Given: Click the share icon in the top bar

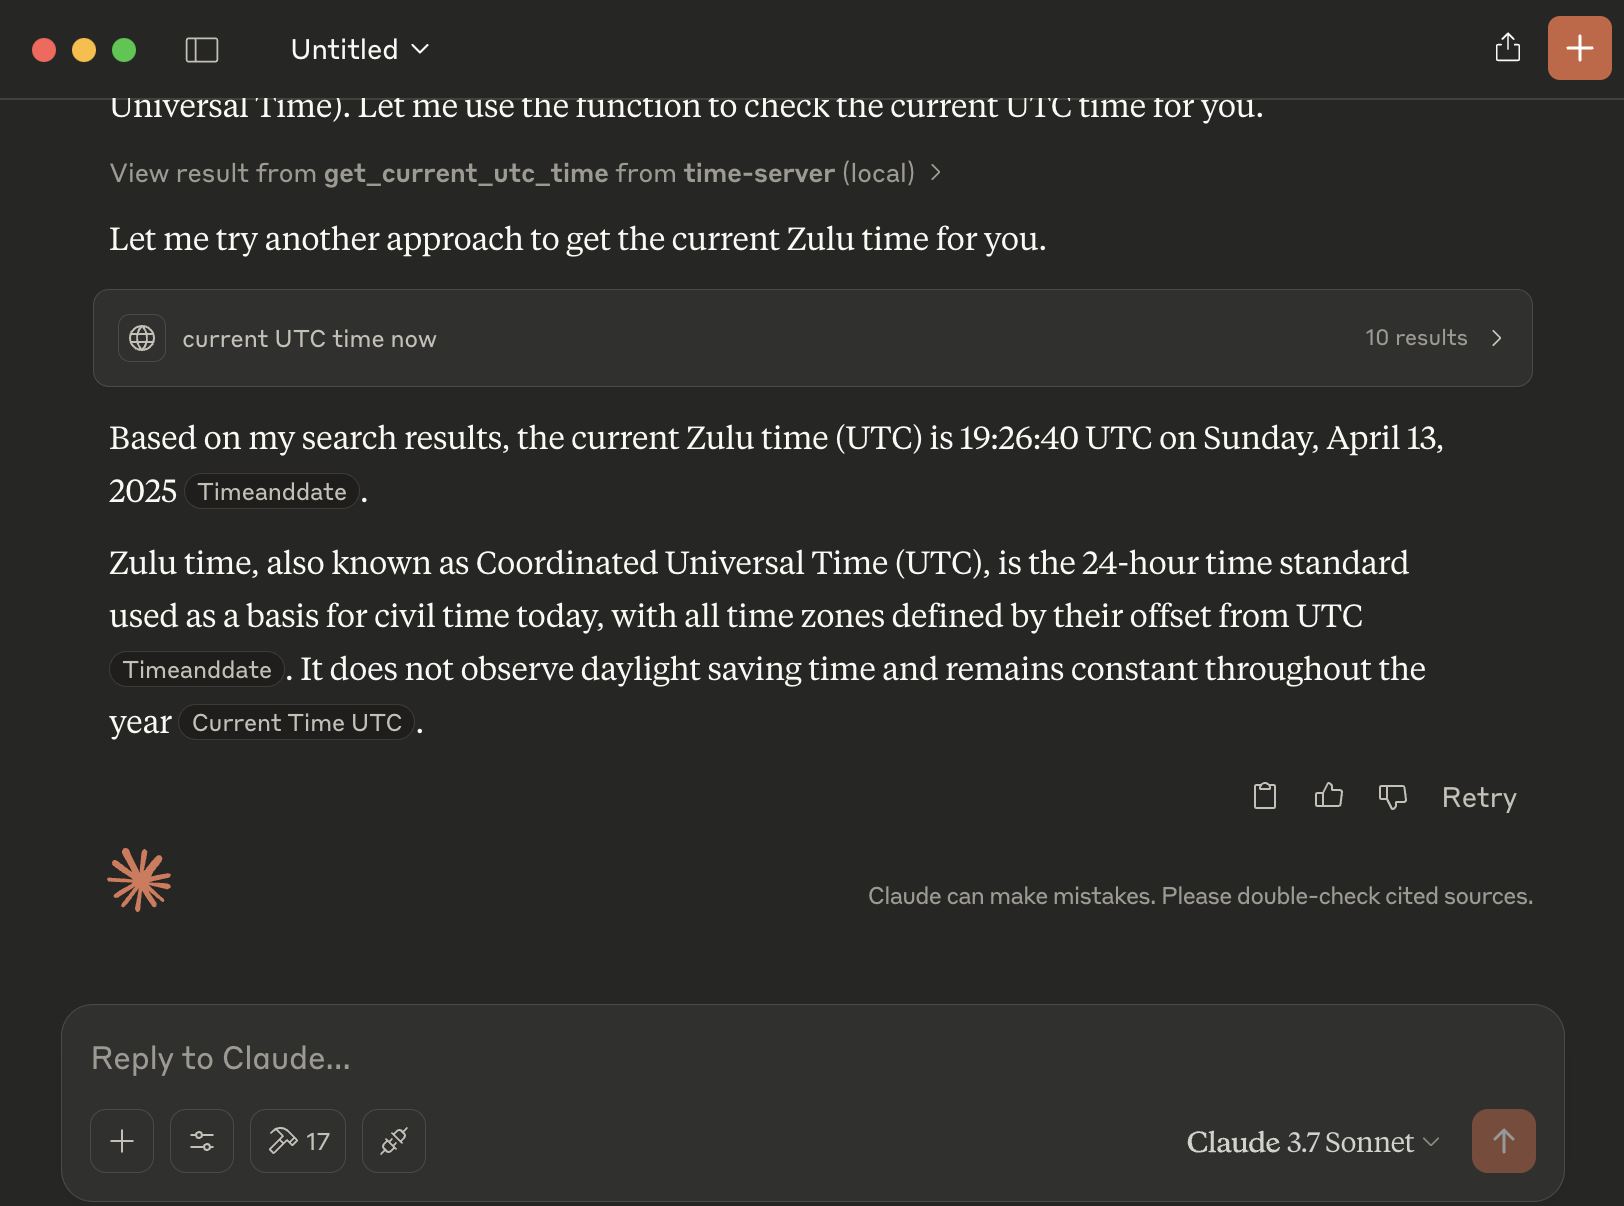Looking at the screenshot, I should point(1508,47).
